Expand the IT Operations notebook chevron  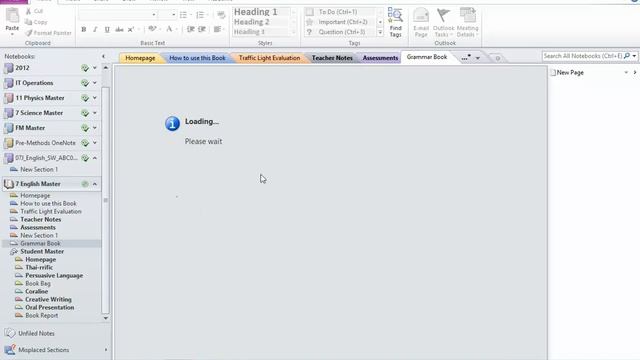tap(95, 83)
